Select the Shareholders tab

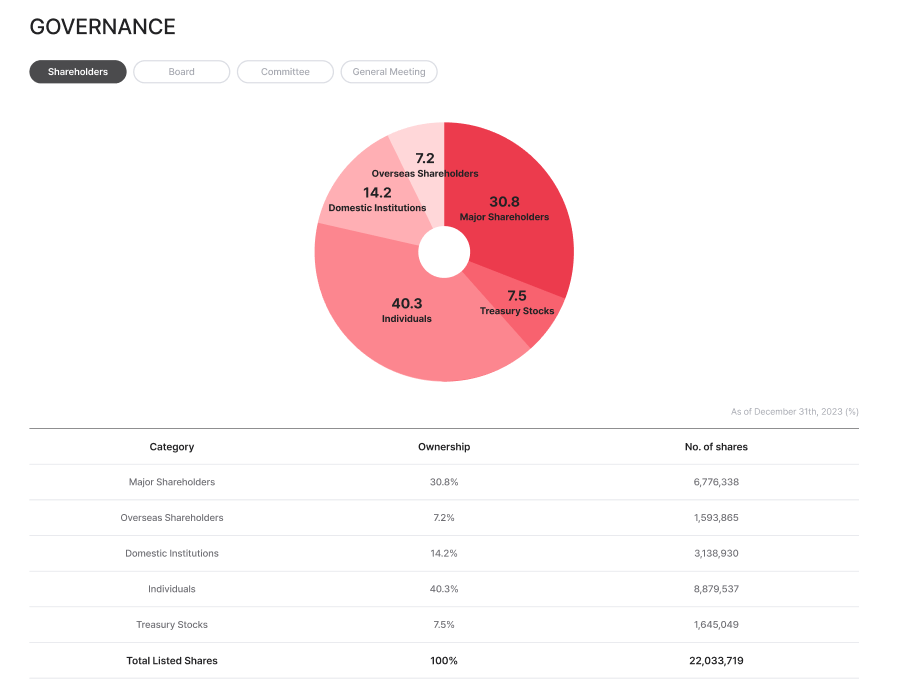pyautogui.click(x=78, y=72)
